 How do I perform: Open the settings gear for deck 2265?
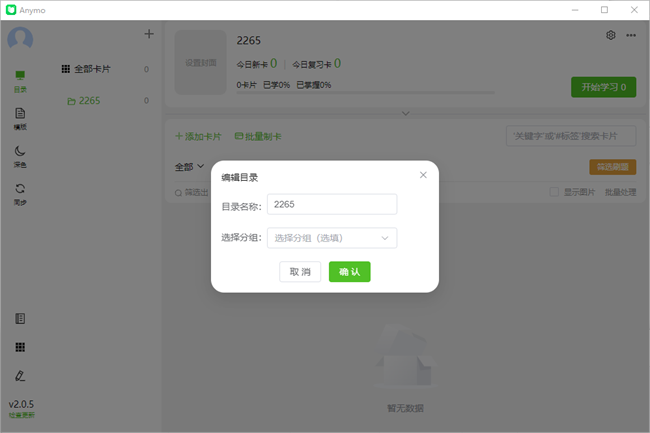pos(611,35)
